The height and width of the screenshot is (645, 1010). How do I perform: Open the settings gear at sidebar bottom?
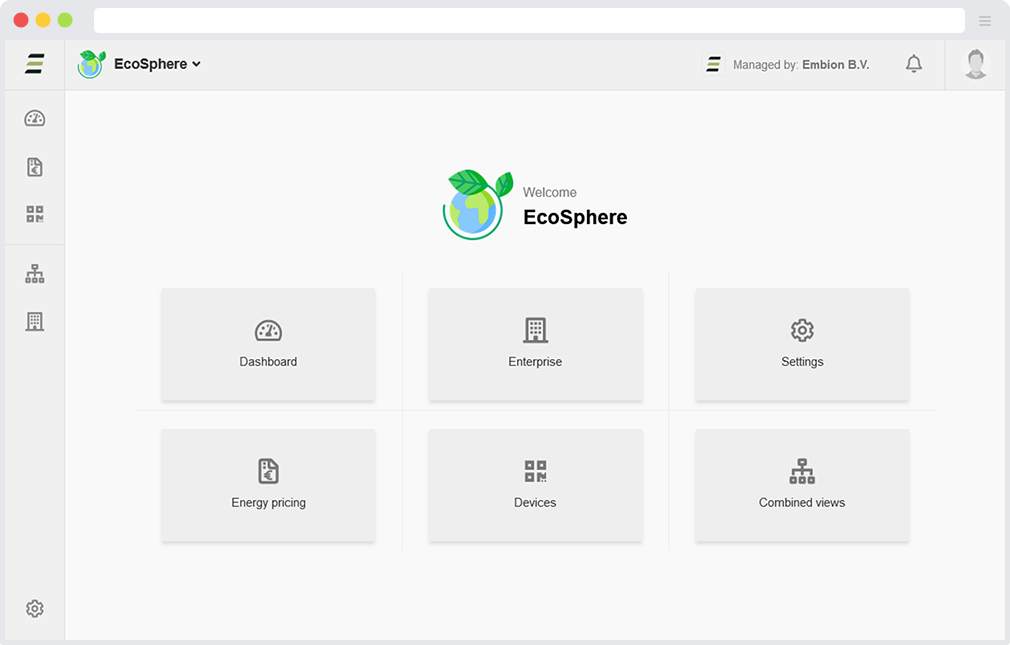35,609
